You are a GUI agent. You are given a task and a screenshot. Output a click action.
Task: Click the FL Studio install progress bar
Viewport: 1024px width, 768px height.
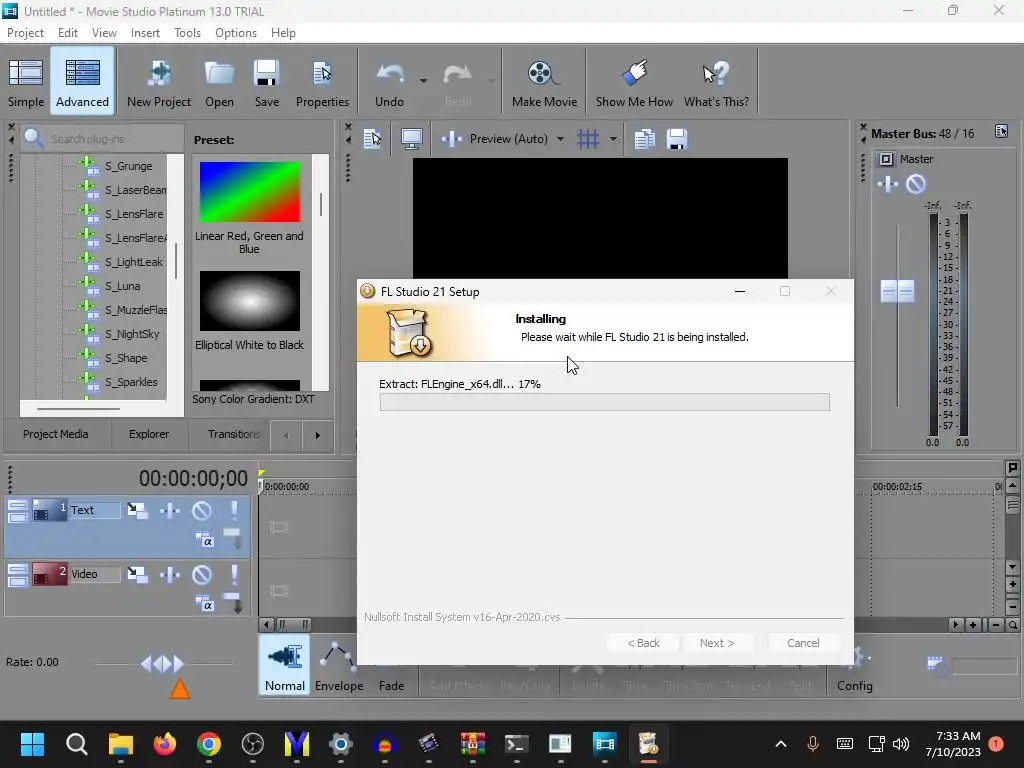pos(605,402)
